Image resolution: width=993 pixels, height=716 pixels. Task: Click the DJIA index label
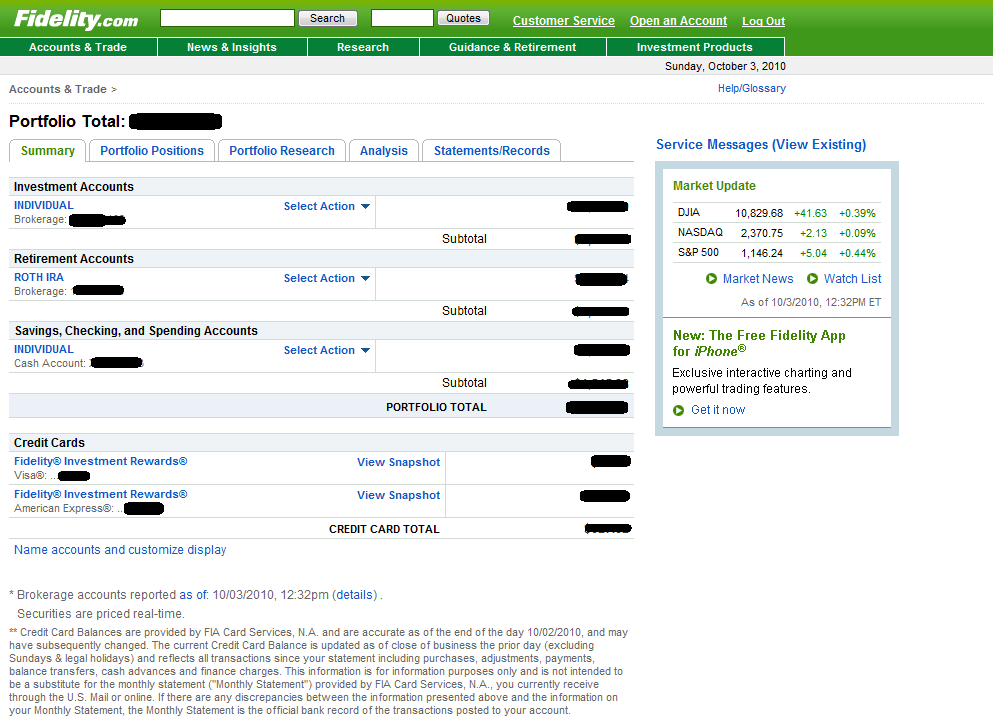(x=688, y=213)
